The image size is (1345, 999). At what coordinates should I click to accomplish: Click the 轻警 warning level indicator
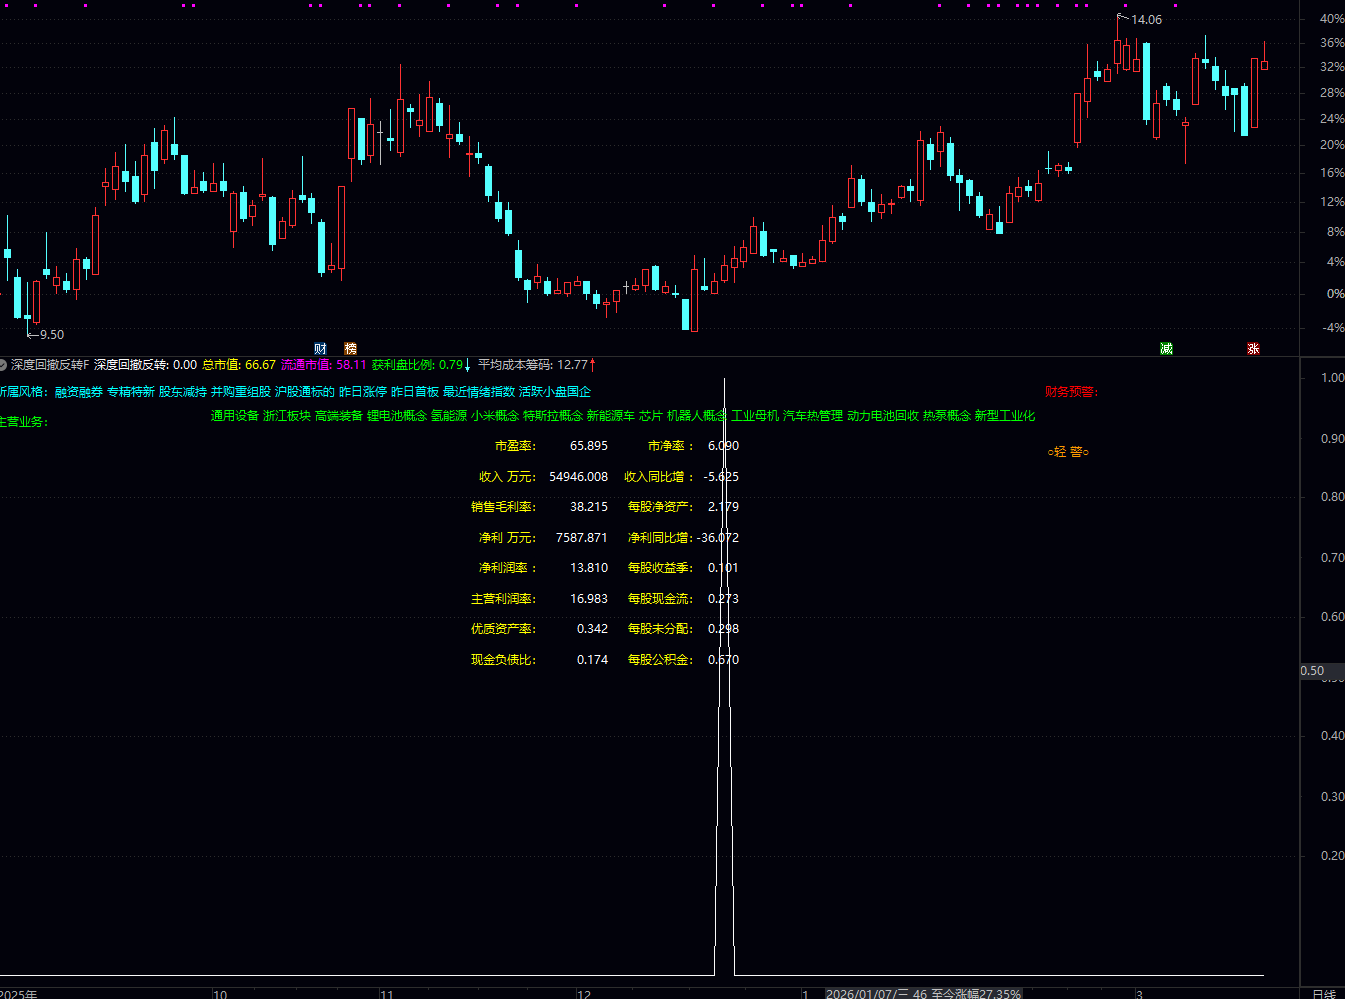(1068, 452)
